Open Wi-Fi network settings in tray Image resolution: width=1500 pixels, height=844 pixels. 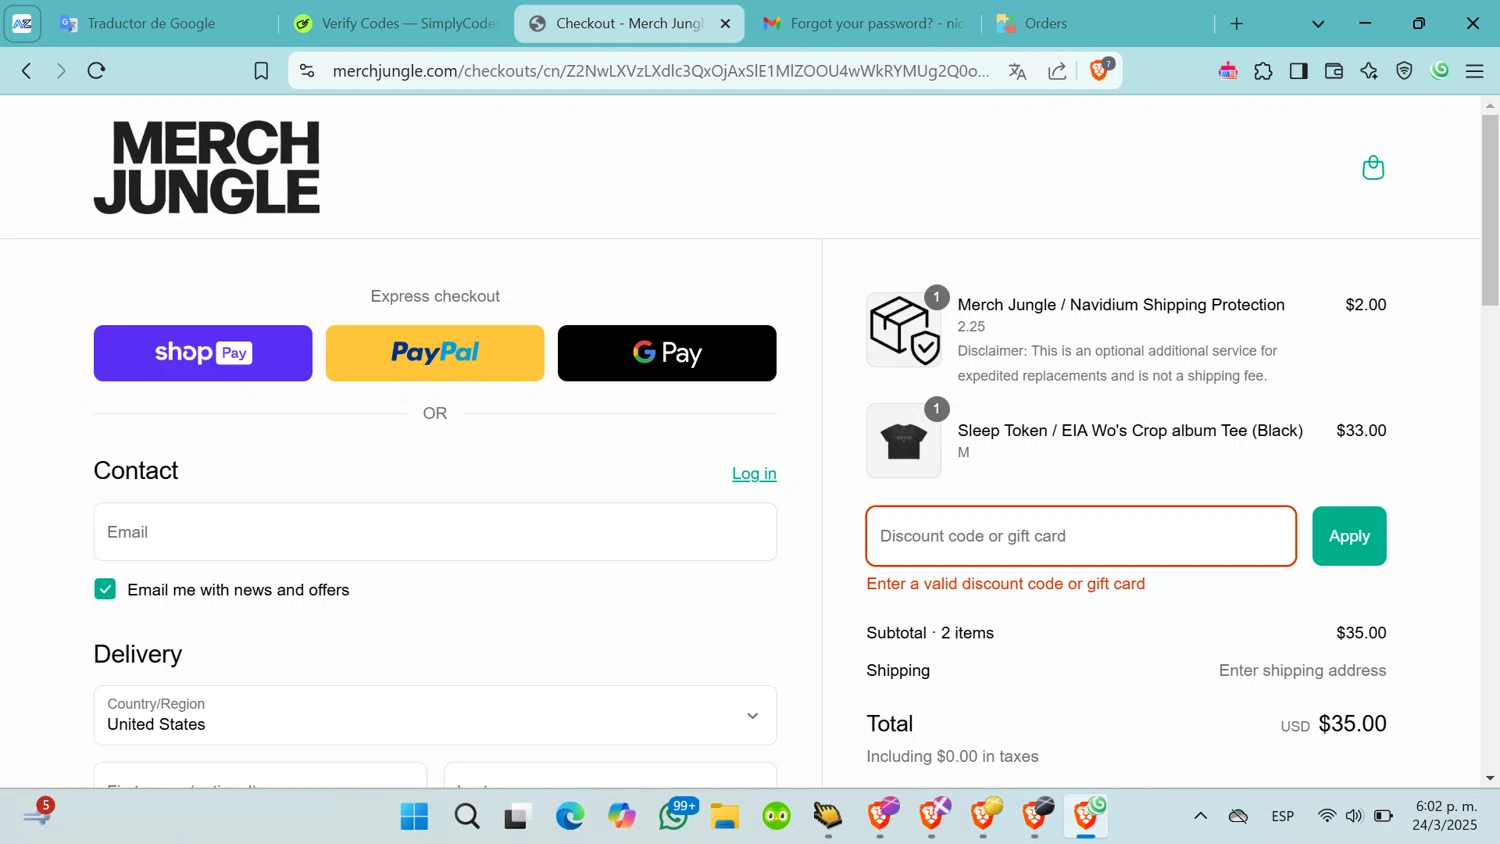click(x=1327, y=816)
